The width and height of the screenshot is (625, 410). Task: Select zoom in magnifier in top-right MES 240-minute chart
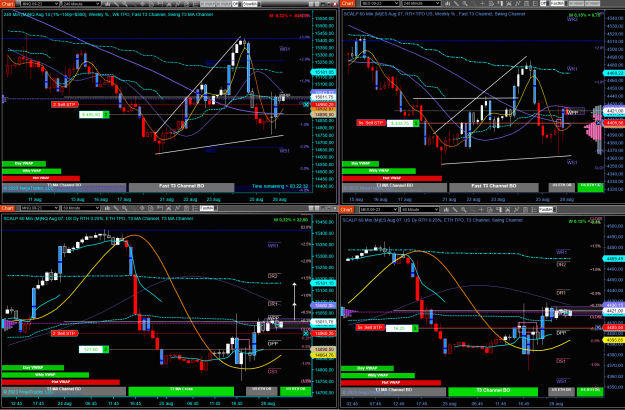(x=465, y=4)
